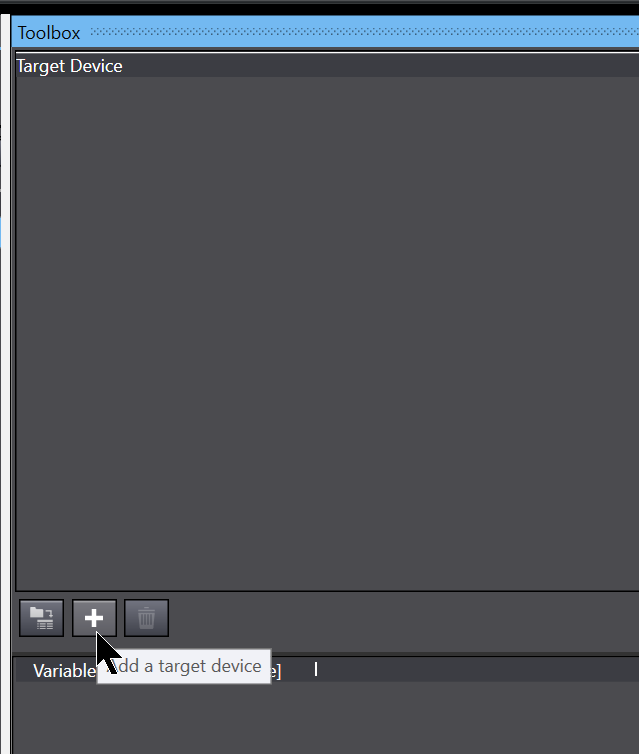Click the "Add a target device" tooltip
Screen dimensions: 639x754
coord(184,666)
